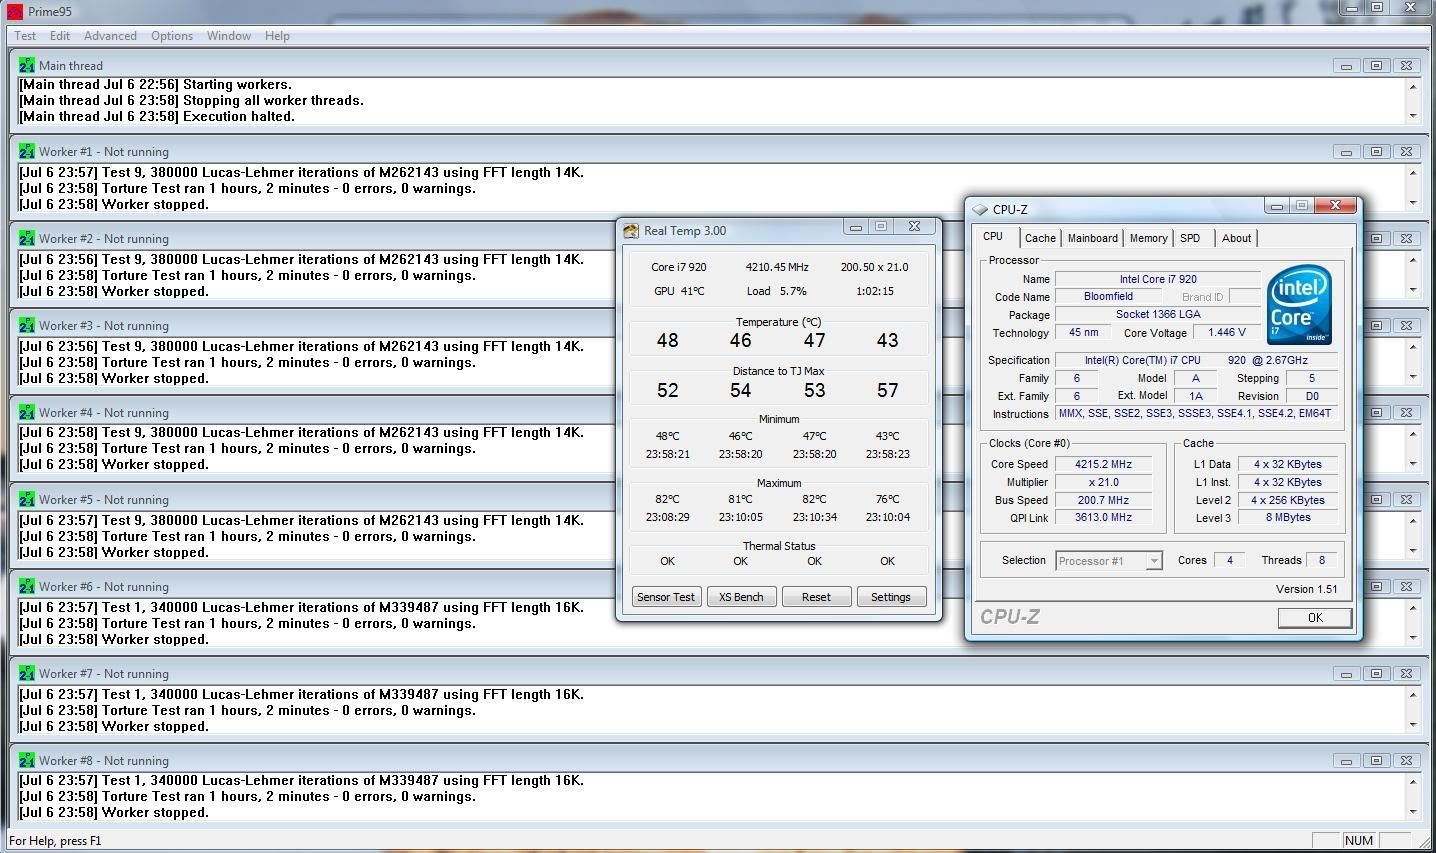Select the CPU tab in CPU-Z
1436x853 pixels.
click(993, 237)
